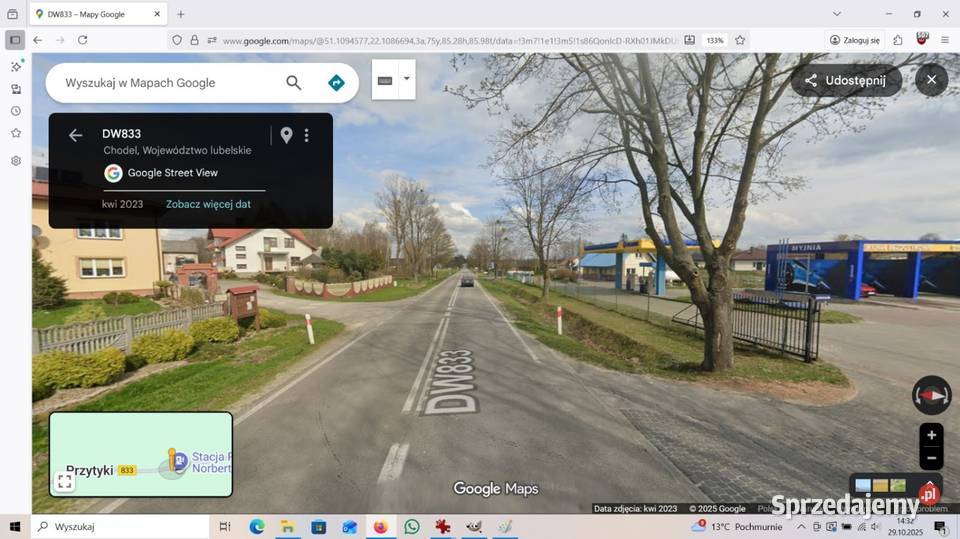Click the Firefox sidebar toggle icon

point(15,40)
